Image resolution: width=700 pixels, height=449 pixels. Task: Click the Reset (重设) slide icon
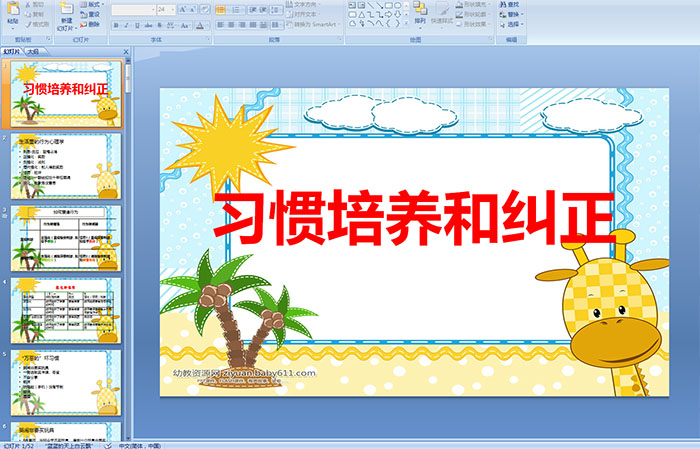coord(83,14)
